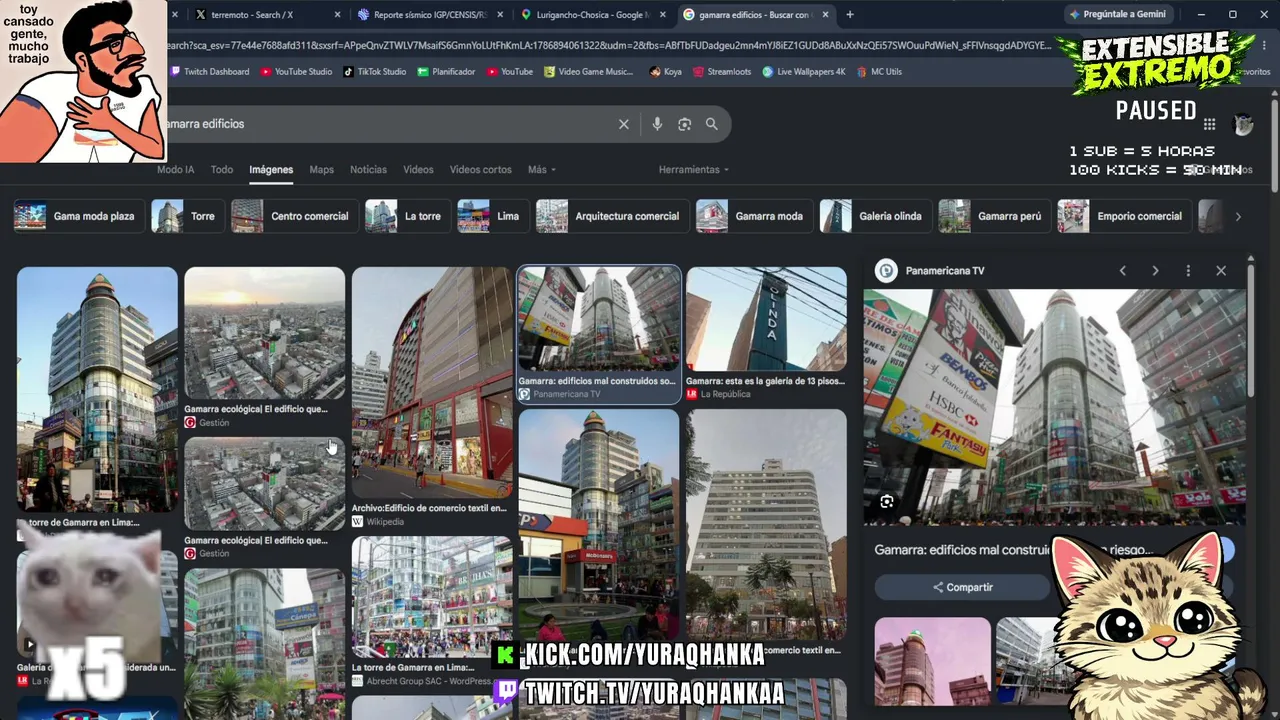This screenshot has height=720, width=1280.
Task: Open more options in preview panel
Action: click(x=1188, y=271)
